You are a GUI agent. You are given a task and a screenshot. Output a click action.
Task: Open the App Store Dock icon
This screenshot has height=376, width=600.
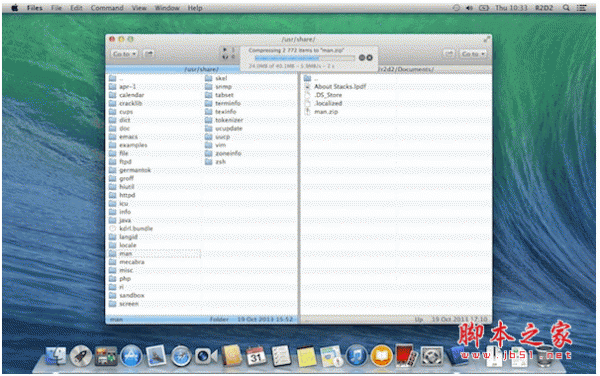tap(131, 356)
